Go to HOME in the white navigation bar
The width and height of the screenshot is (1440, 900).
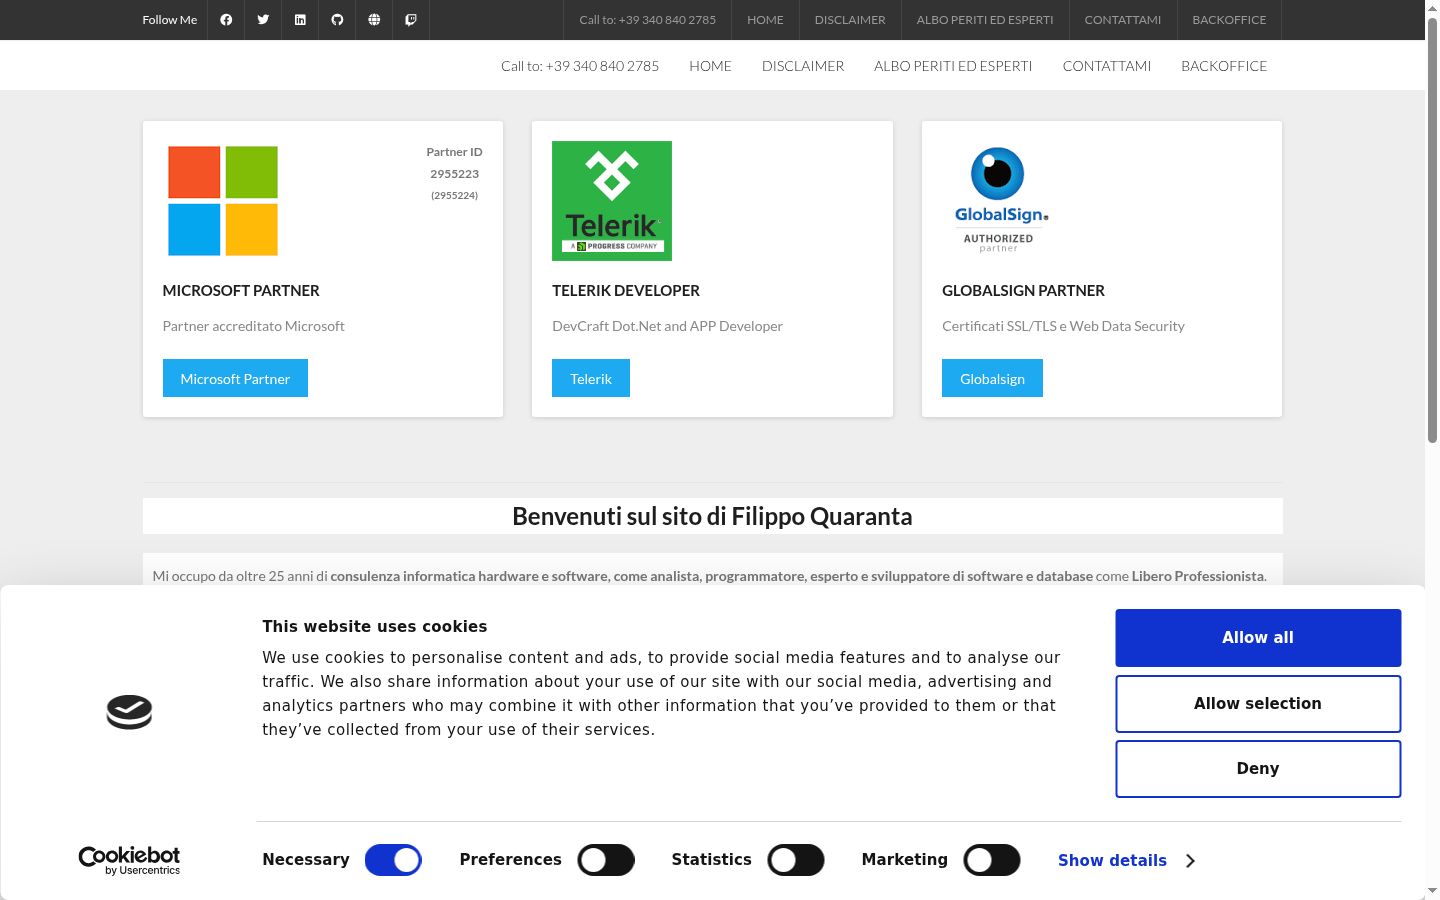click(710, 66)
